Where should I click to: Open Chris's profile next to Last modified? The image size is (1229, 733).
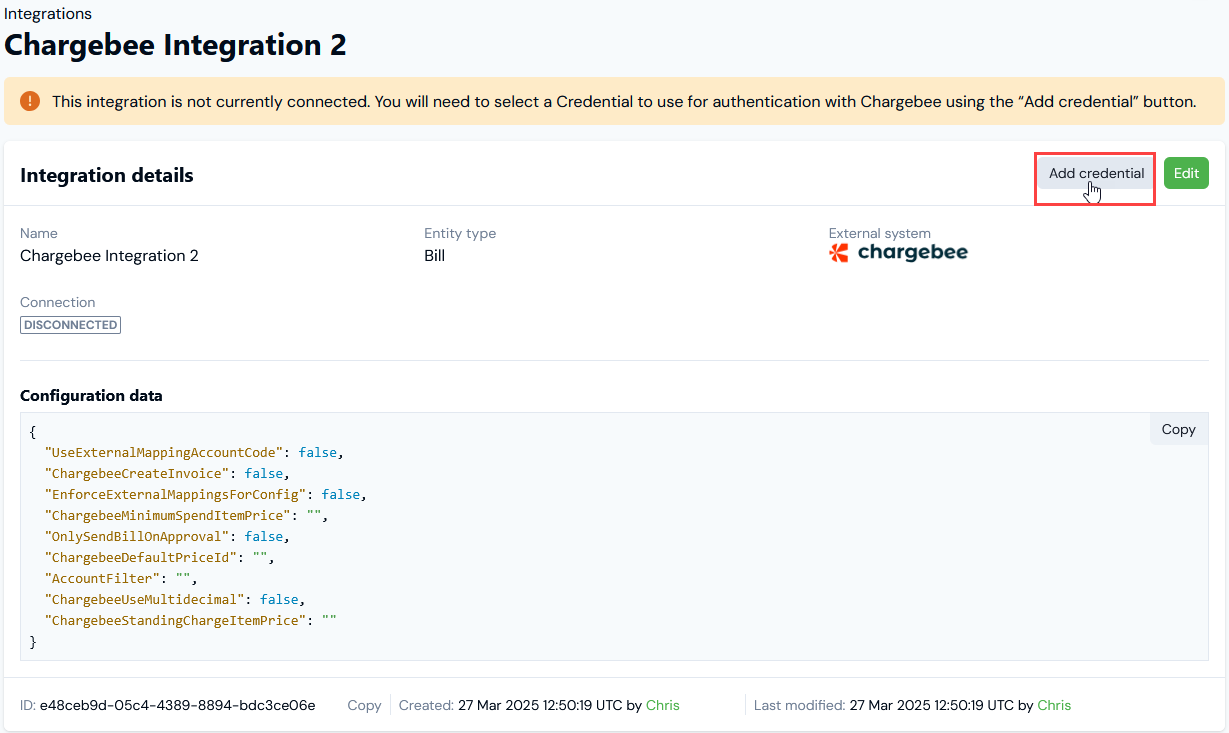tap(1054, 705)
